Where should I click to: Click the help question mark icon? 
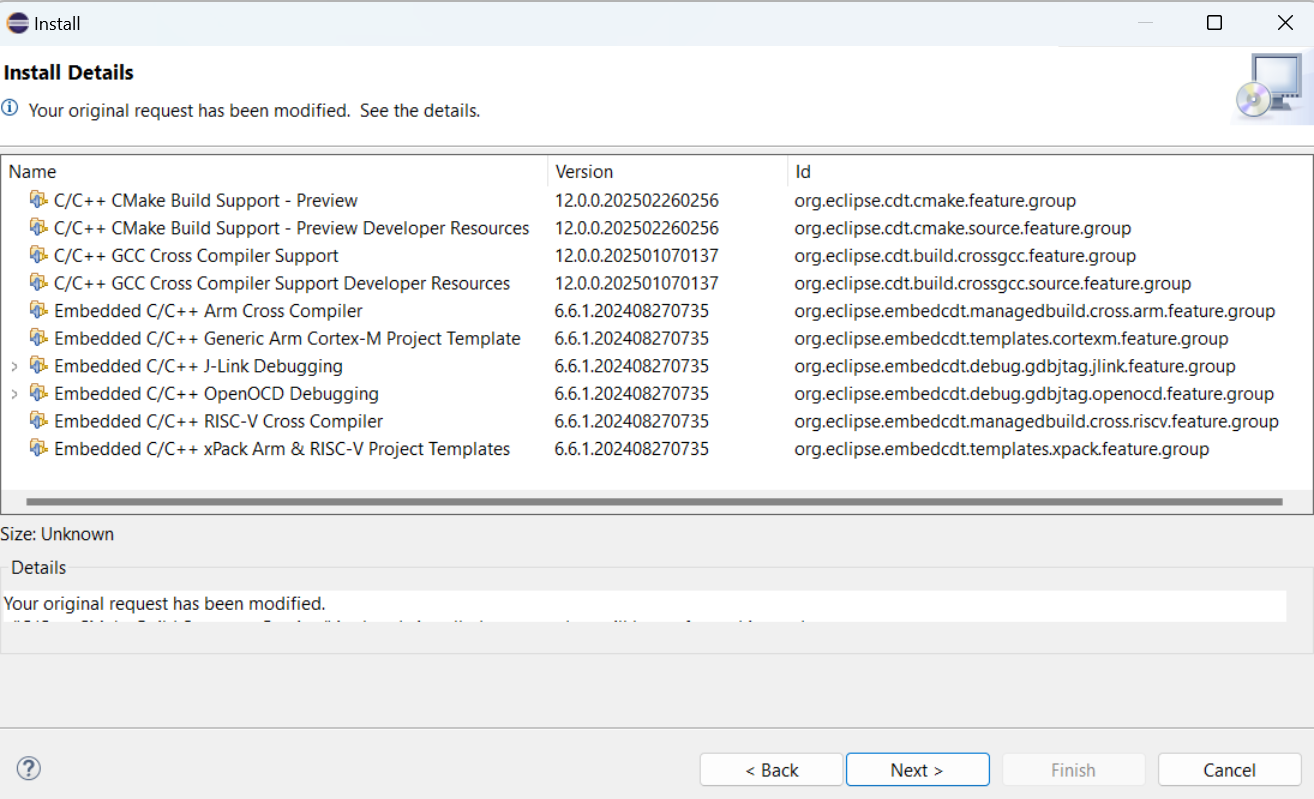28,768
